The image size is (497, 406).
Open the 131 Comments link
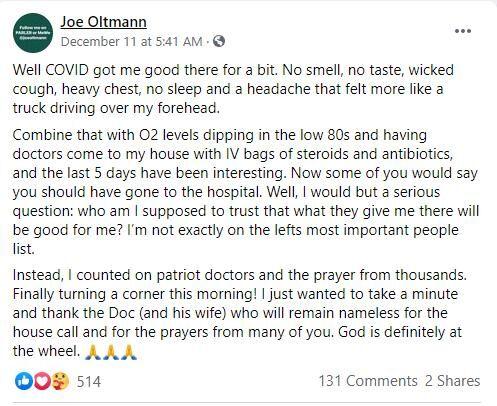[x=368, y=381]
